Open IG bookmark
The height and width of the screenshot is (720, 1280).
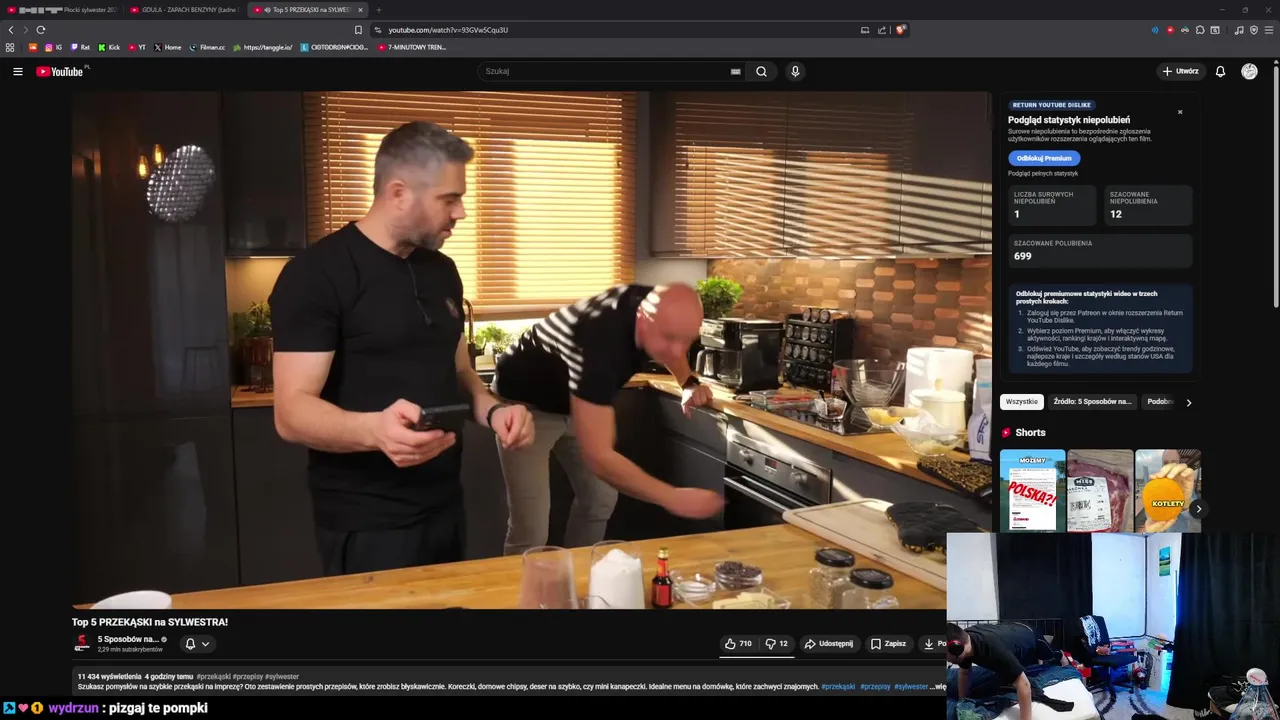[x=53, y=47]
